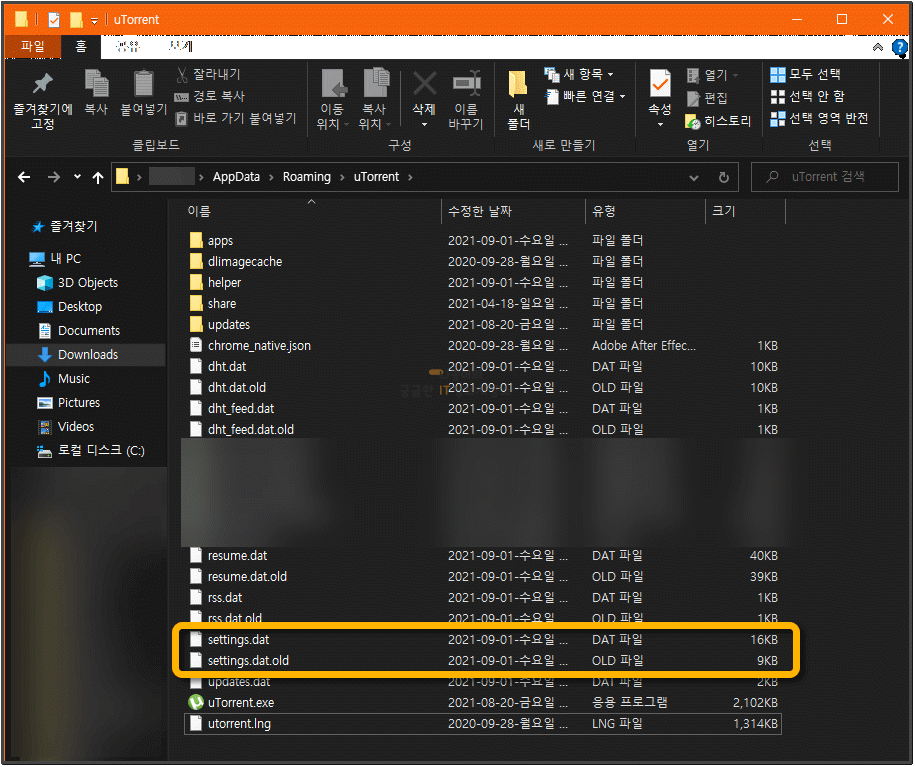Open Help via the question mark icon
The image size is (915, 767).
[899, 47]
